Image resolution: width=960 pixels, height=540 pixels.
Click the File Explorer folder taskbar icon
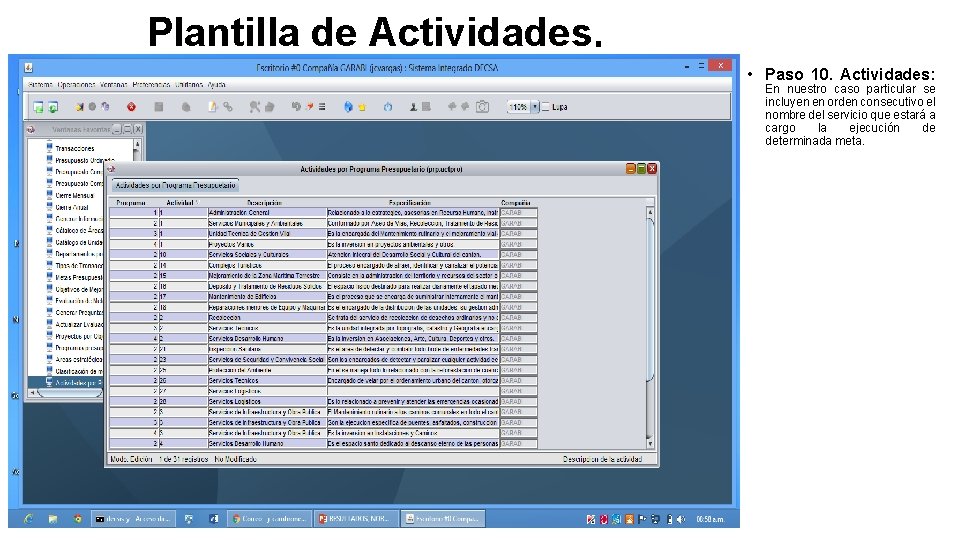(53, 519)
